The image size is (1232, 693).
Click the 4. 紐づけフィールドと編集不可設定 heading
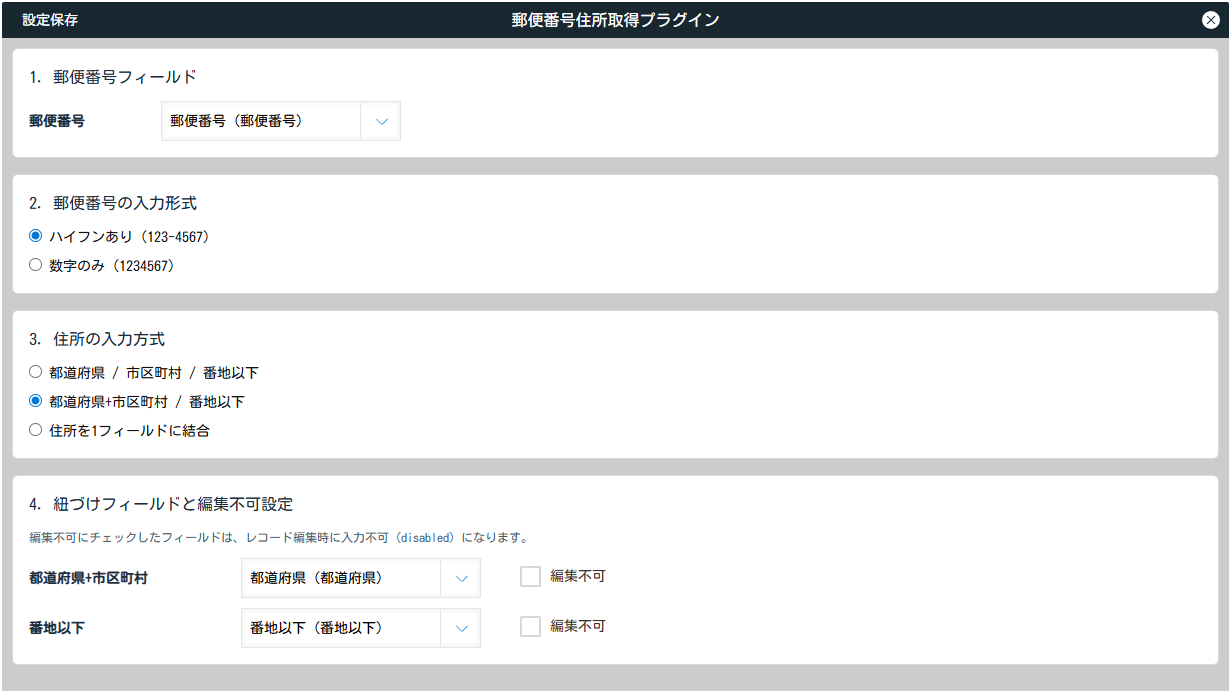(x=161, y=504)
